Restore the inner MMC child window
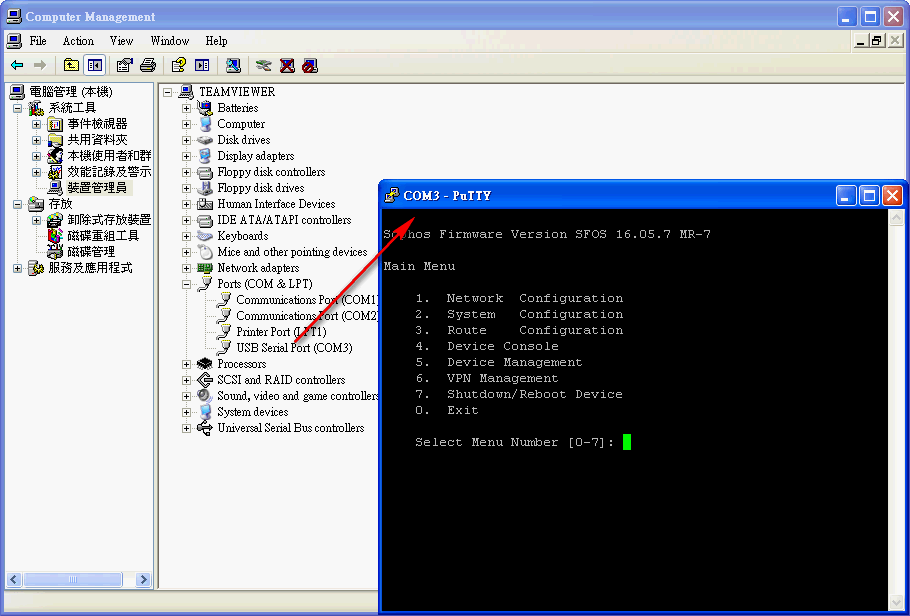 pos(876,41)
